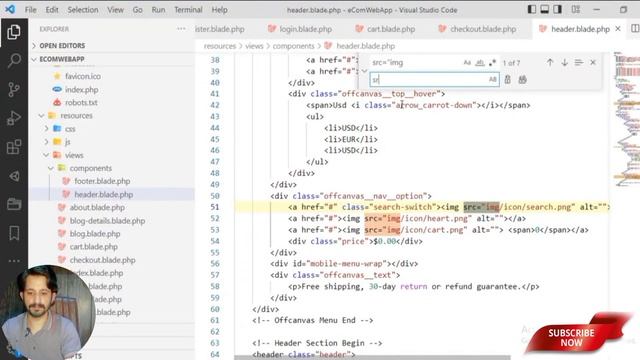Open blog-details.blade.php in explorer
The width and height of the screenshot is (640, 360).
coord(107,220)
